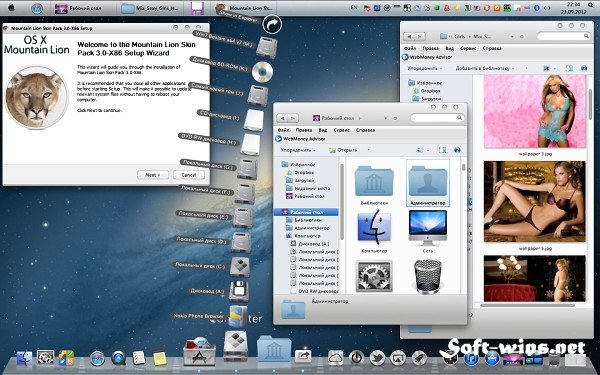
Task: Open Win7 Bestam x64 v7 (M:) drive
Action: pyautogui.click(x=266, y=48)
